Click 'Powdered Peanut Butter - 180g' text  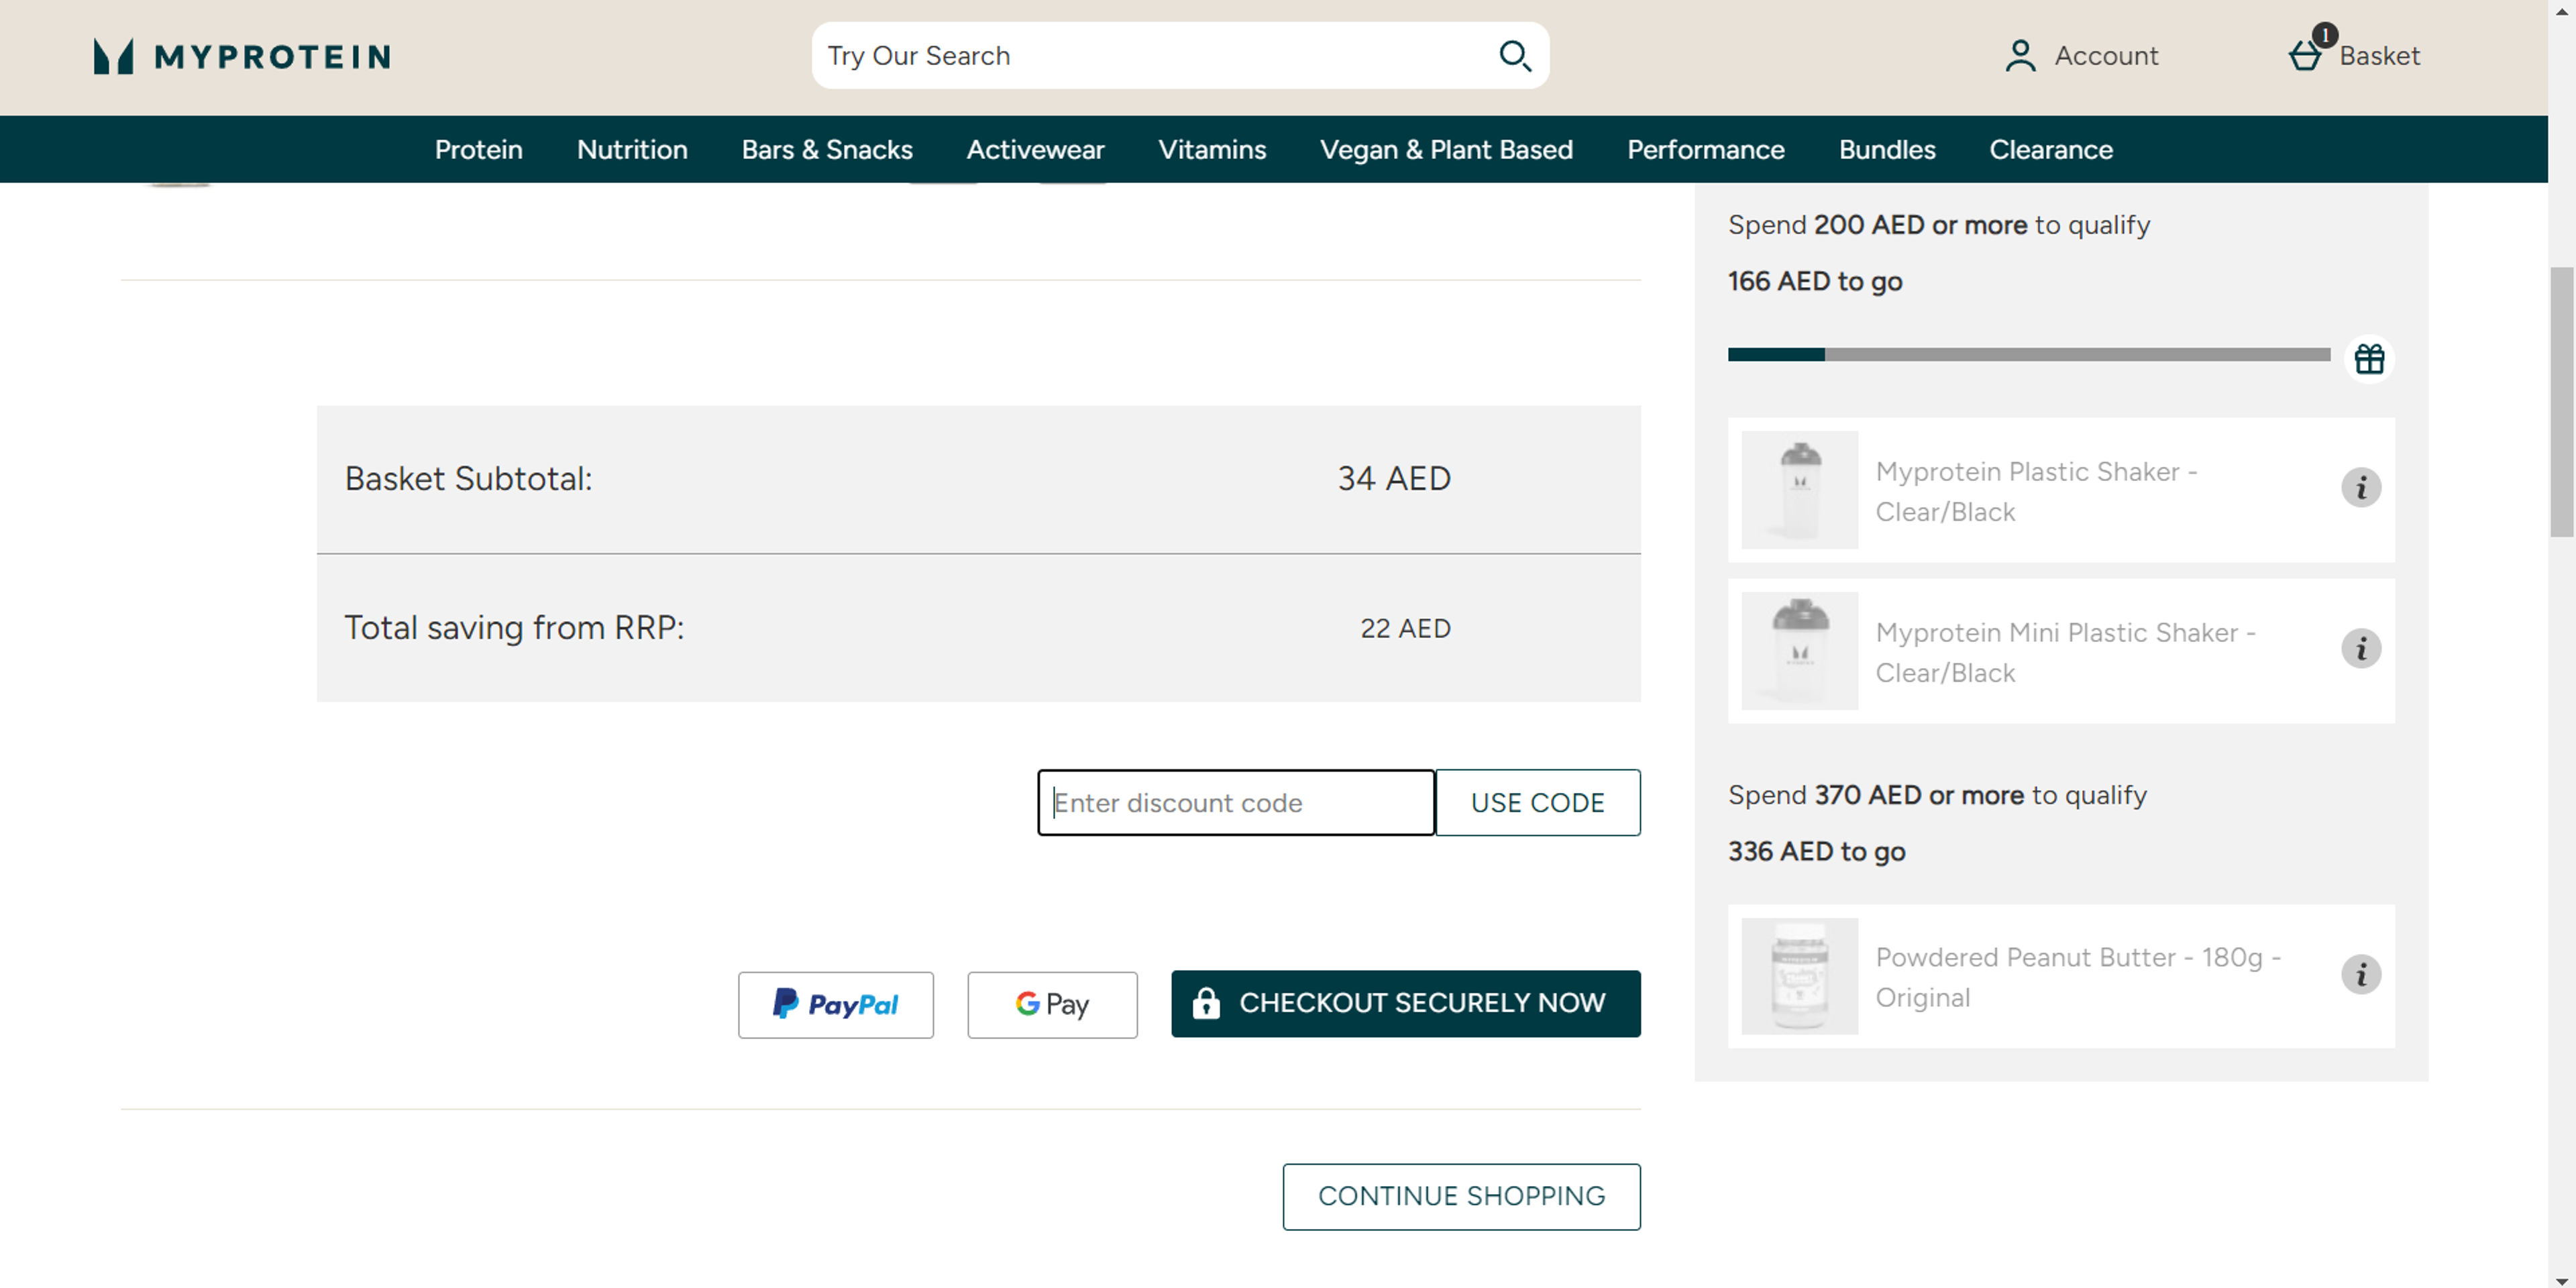coord(2078,978)
